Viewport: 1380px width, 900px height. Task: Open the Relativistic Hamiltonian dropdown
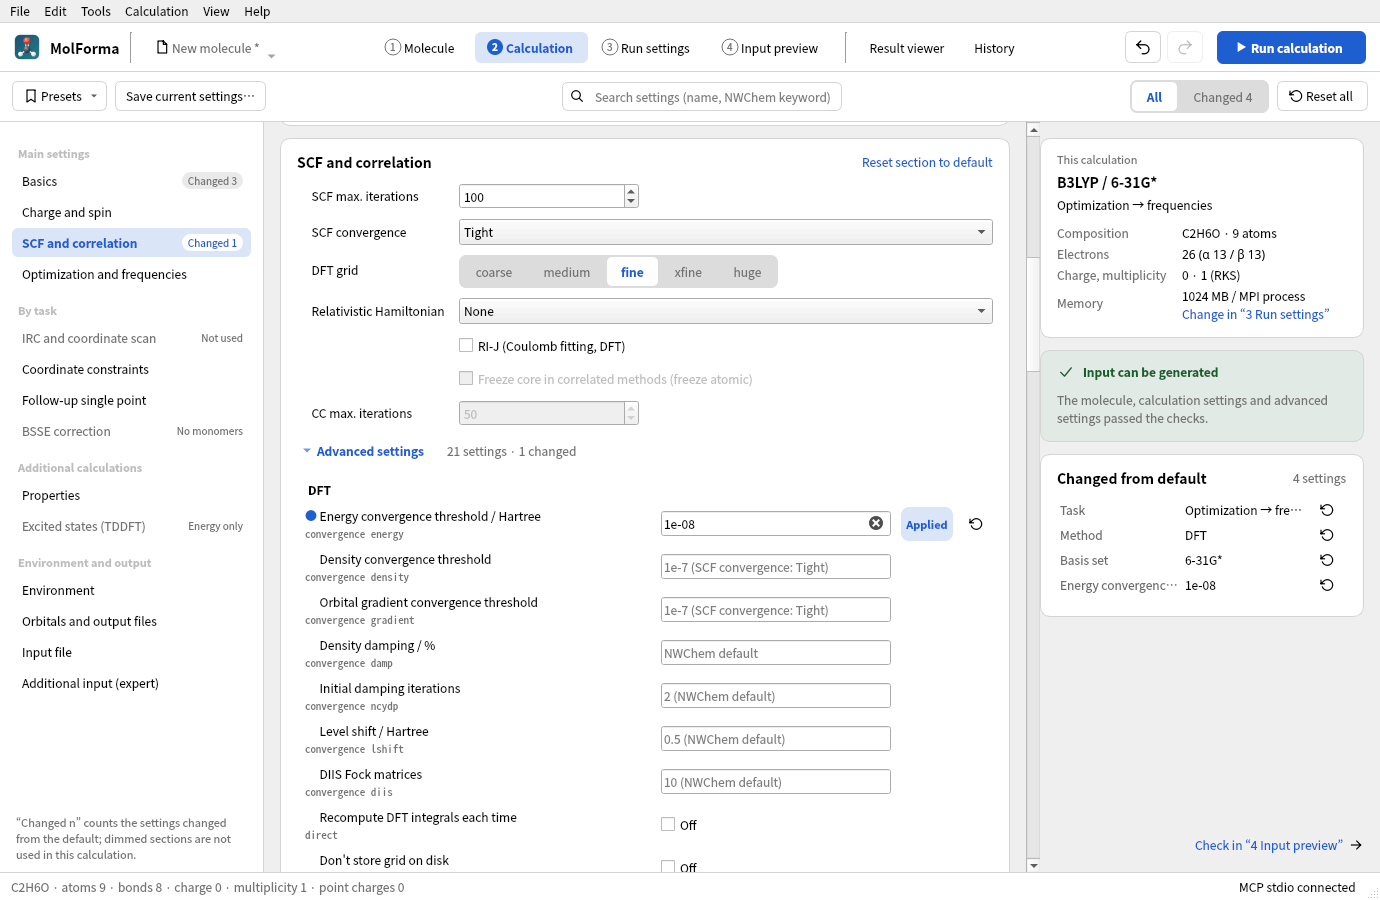pyautogui.click(x=726, y=311)
